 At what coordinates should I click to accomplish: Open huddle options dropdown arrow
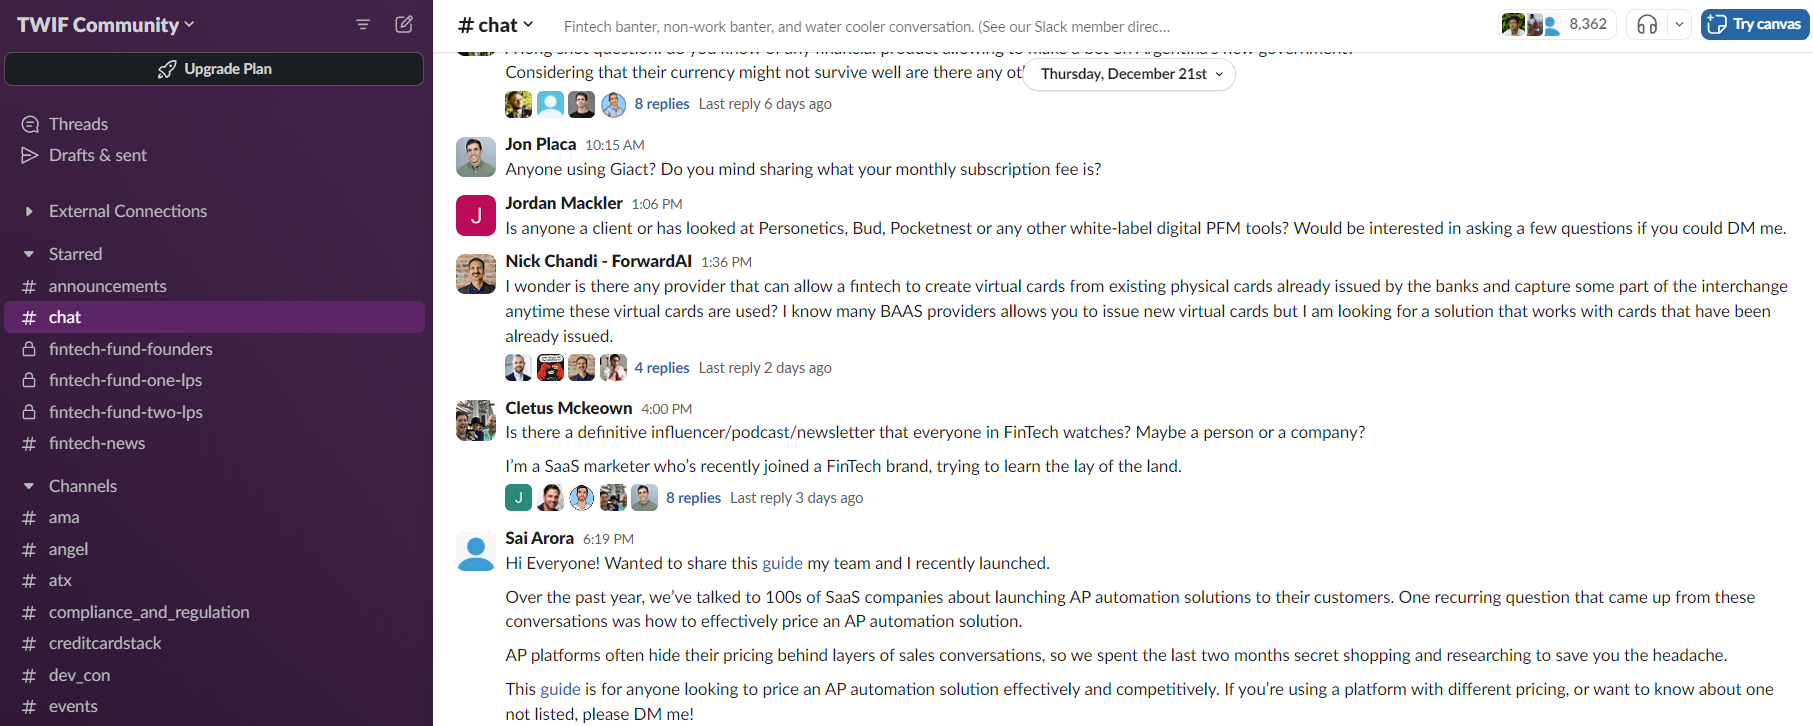[1679, 24]
